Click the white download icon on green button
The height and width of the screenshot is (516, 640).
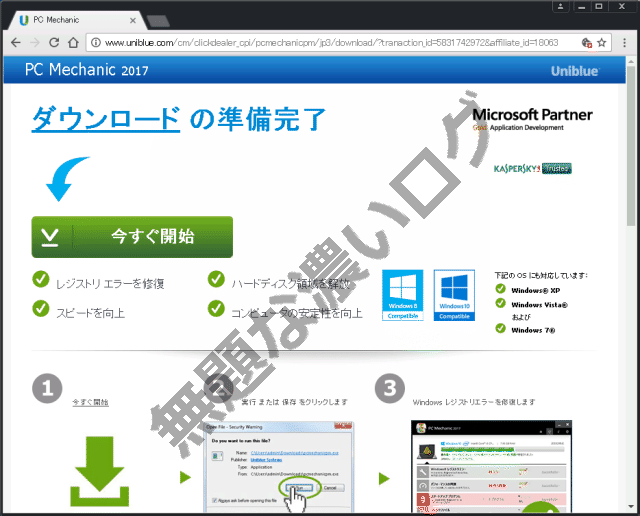[50, 237]
